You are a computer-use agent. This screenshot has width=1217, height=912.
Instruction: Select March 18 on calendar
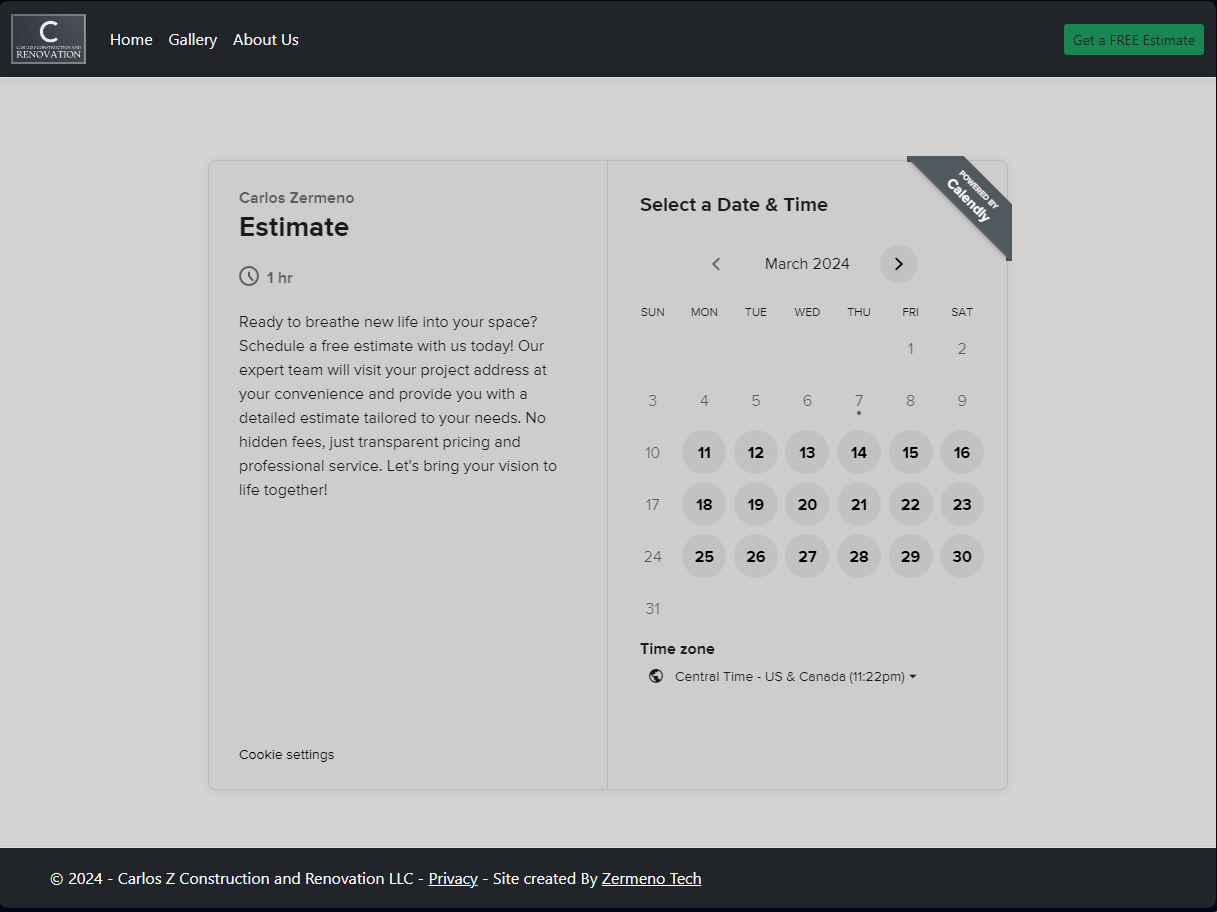point(704,505)
